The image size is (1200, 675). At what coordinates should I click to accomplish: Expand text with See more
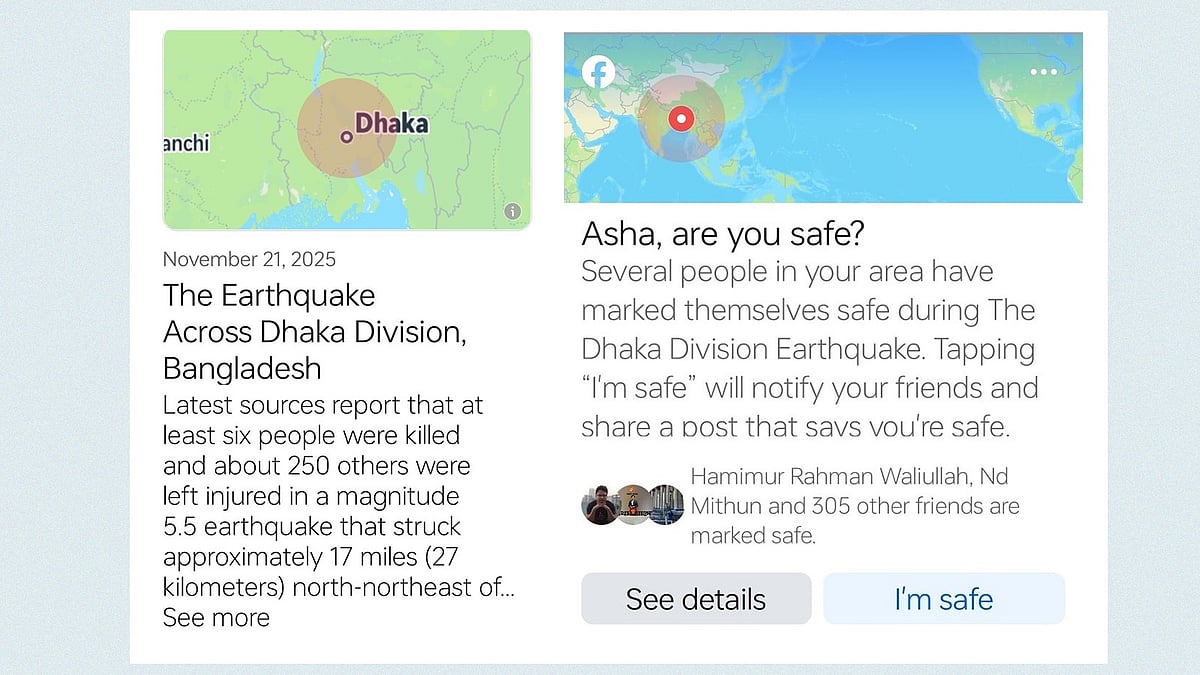[x=216, y=617]
